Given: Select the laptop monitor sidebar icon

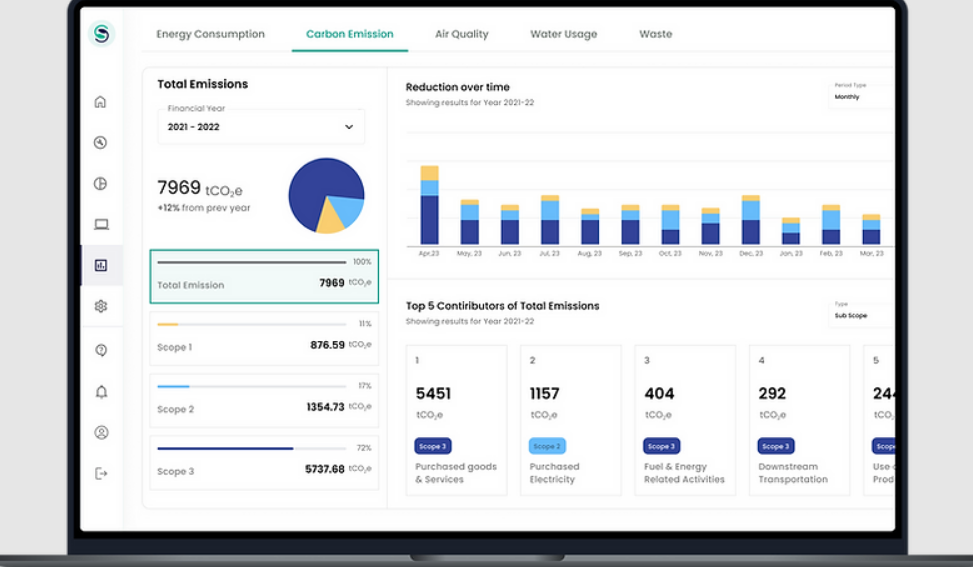Looking at the screenshot, I should (x=101, y=225).
